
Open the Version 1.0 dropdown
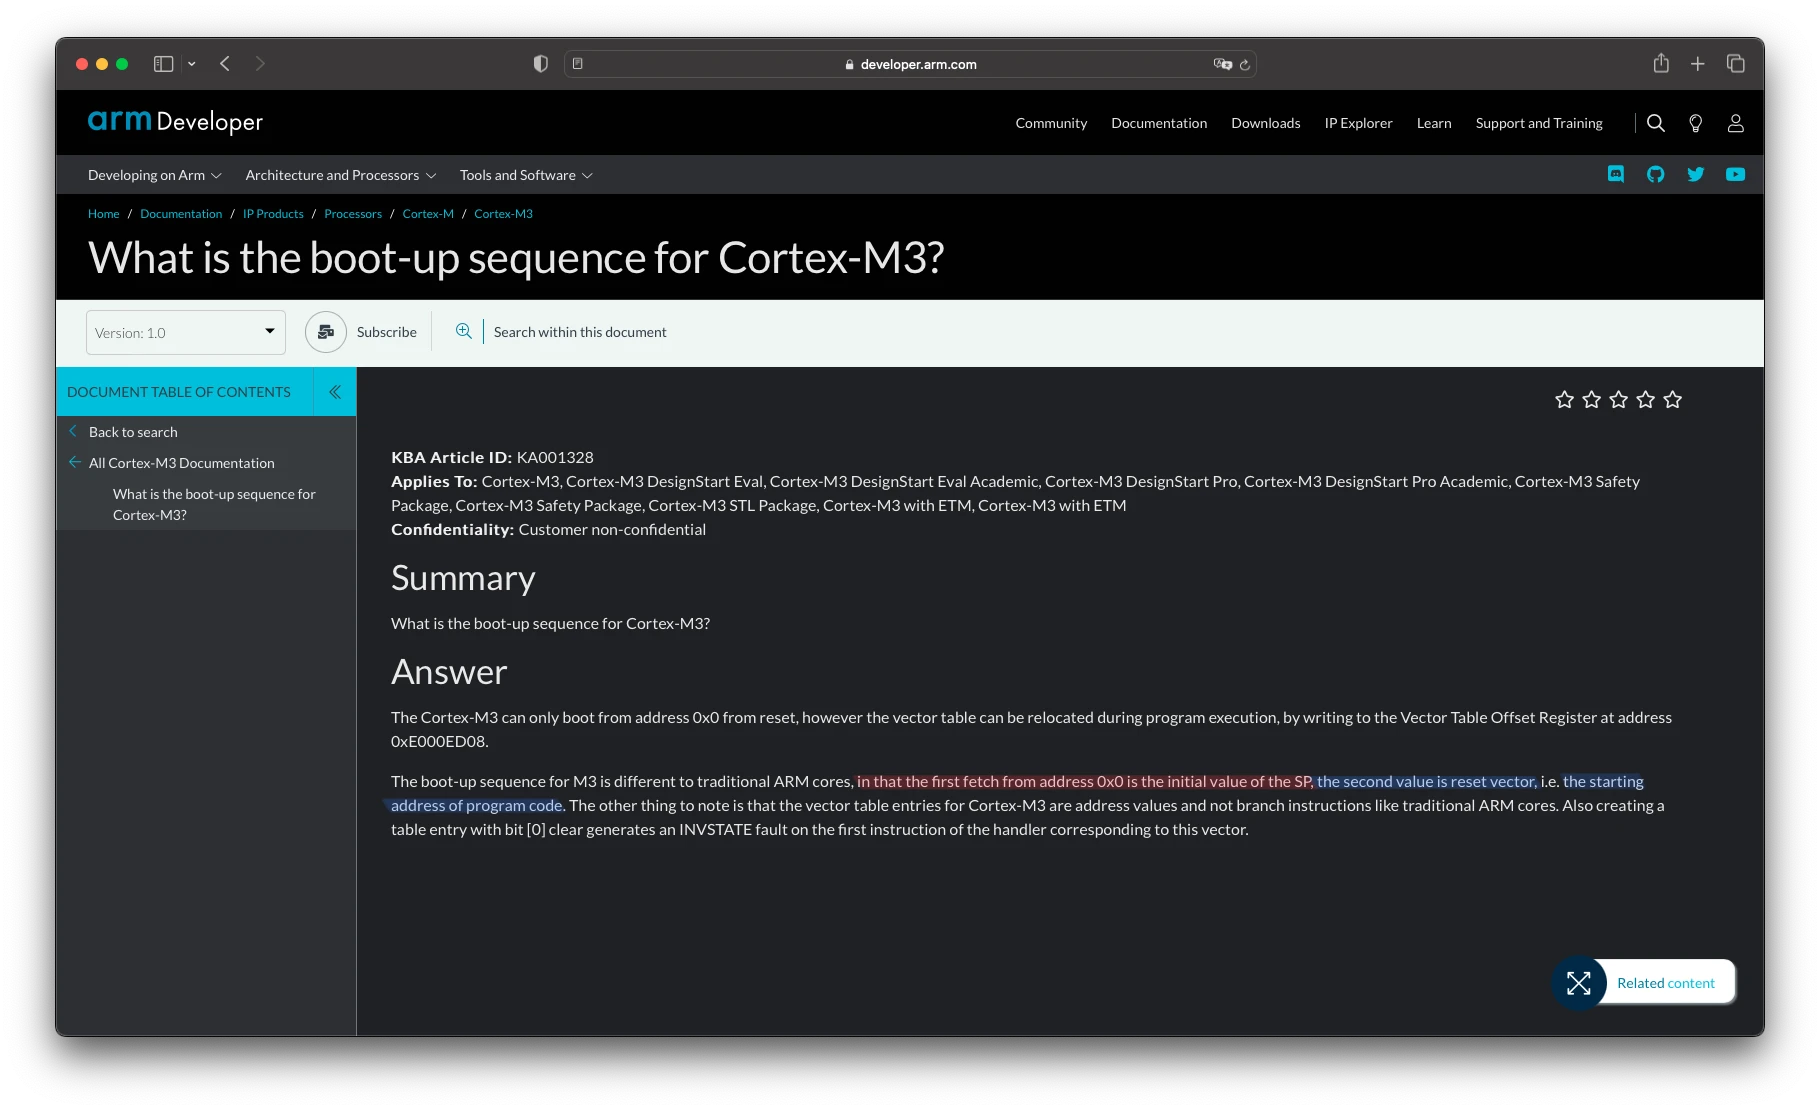point(186,332)
